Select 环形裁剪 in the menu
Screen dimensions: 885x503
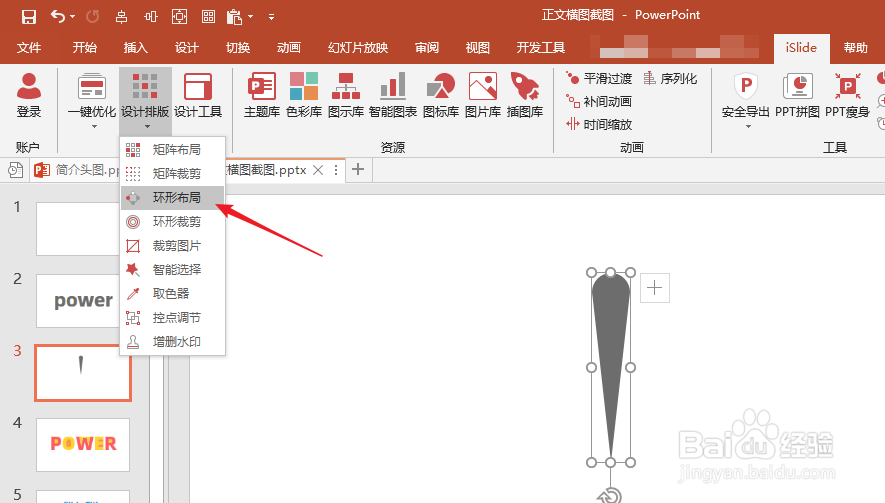coord(173,222)
